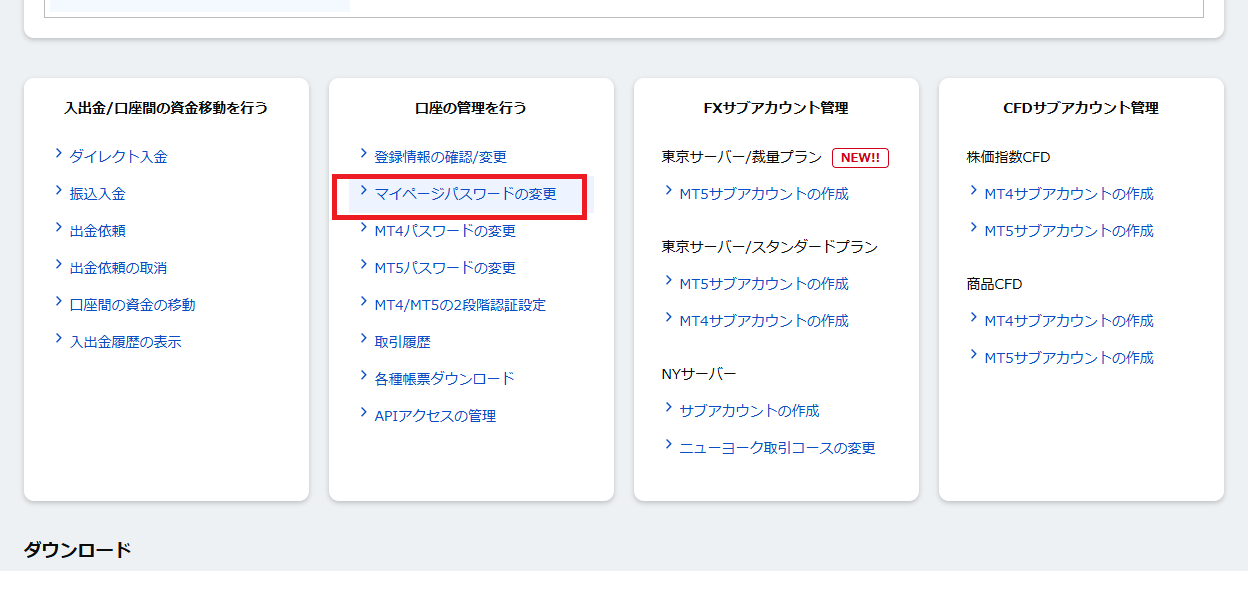Click MT5サブアカウントの作成 under 商品CFD
The width and height of the screenshot is (1248, 589).
[x=1069, y=358]
